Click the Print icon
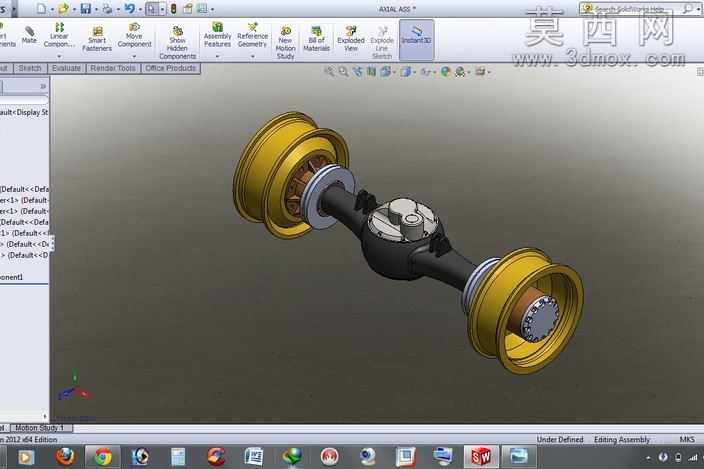Screen dimensions: 704x469 [x=108, y=9]
